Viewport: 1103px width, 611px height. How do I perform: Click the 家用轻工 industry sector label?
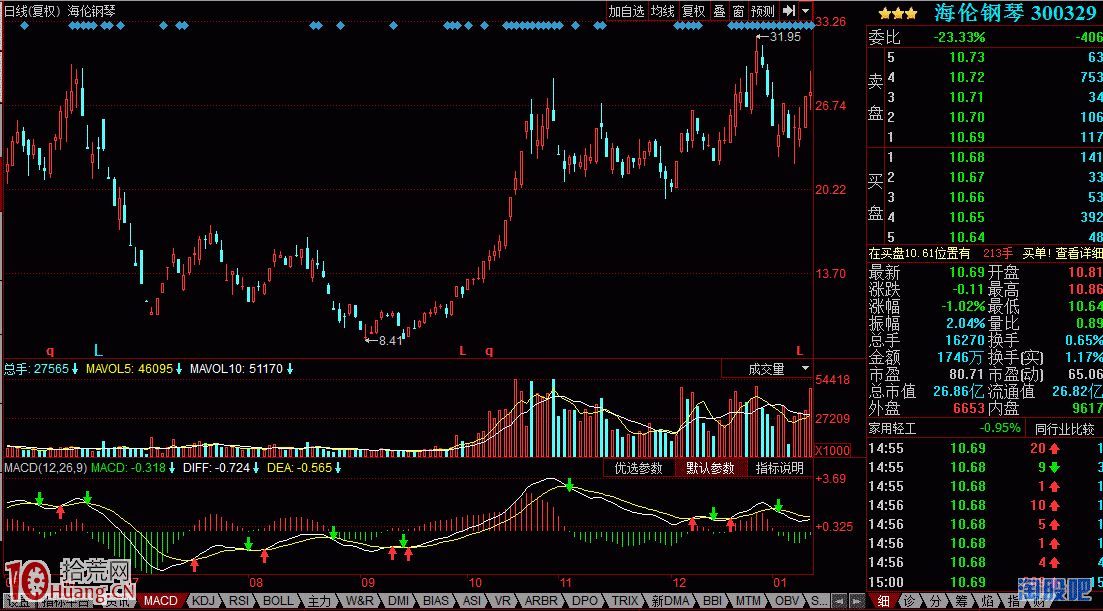(x=893, y=428)
